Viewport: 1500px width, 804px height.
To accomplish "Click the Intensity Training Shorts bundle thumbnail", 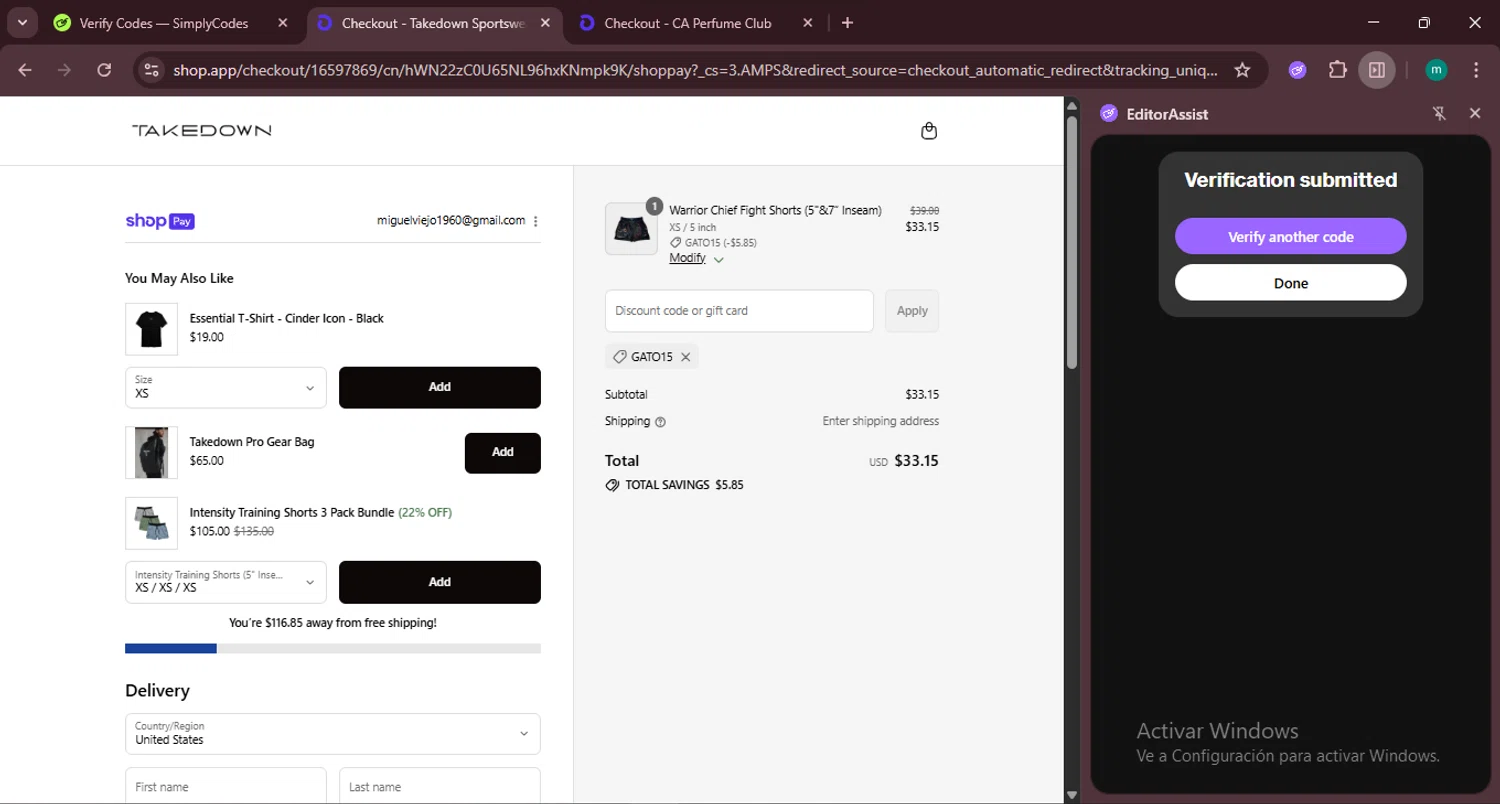I will [x=151, y=523].
